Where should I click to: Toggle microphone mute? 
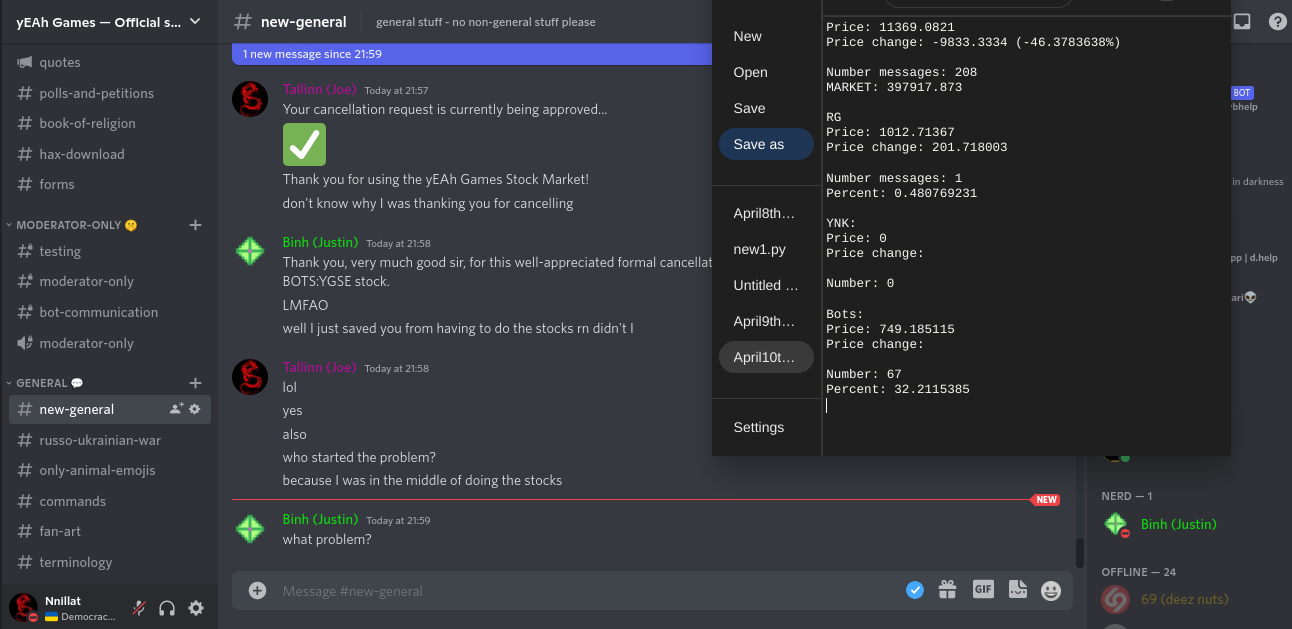pyautogui.click(x=141, y=608)
